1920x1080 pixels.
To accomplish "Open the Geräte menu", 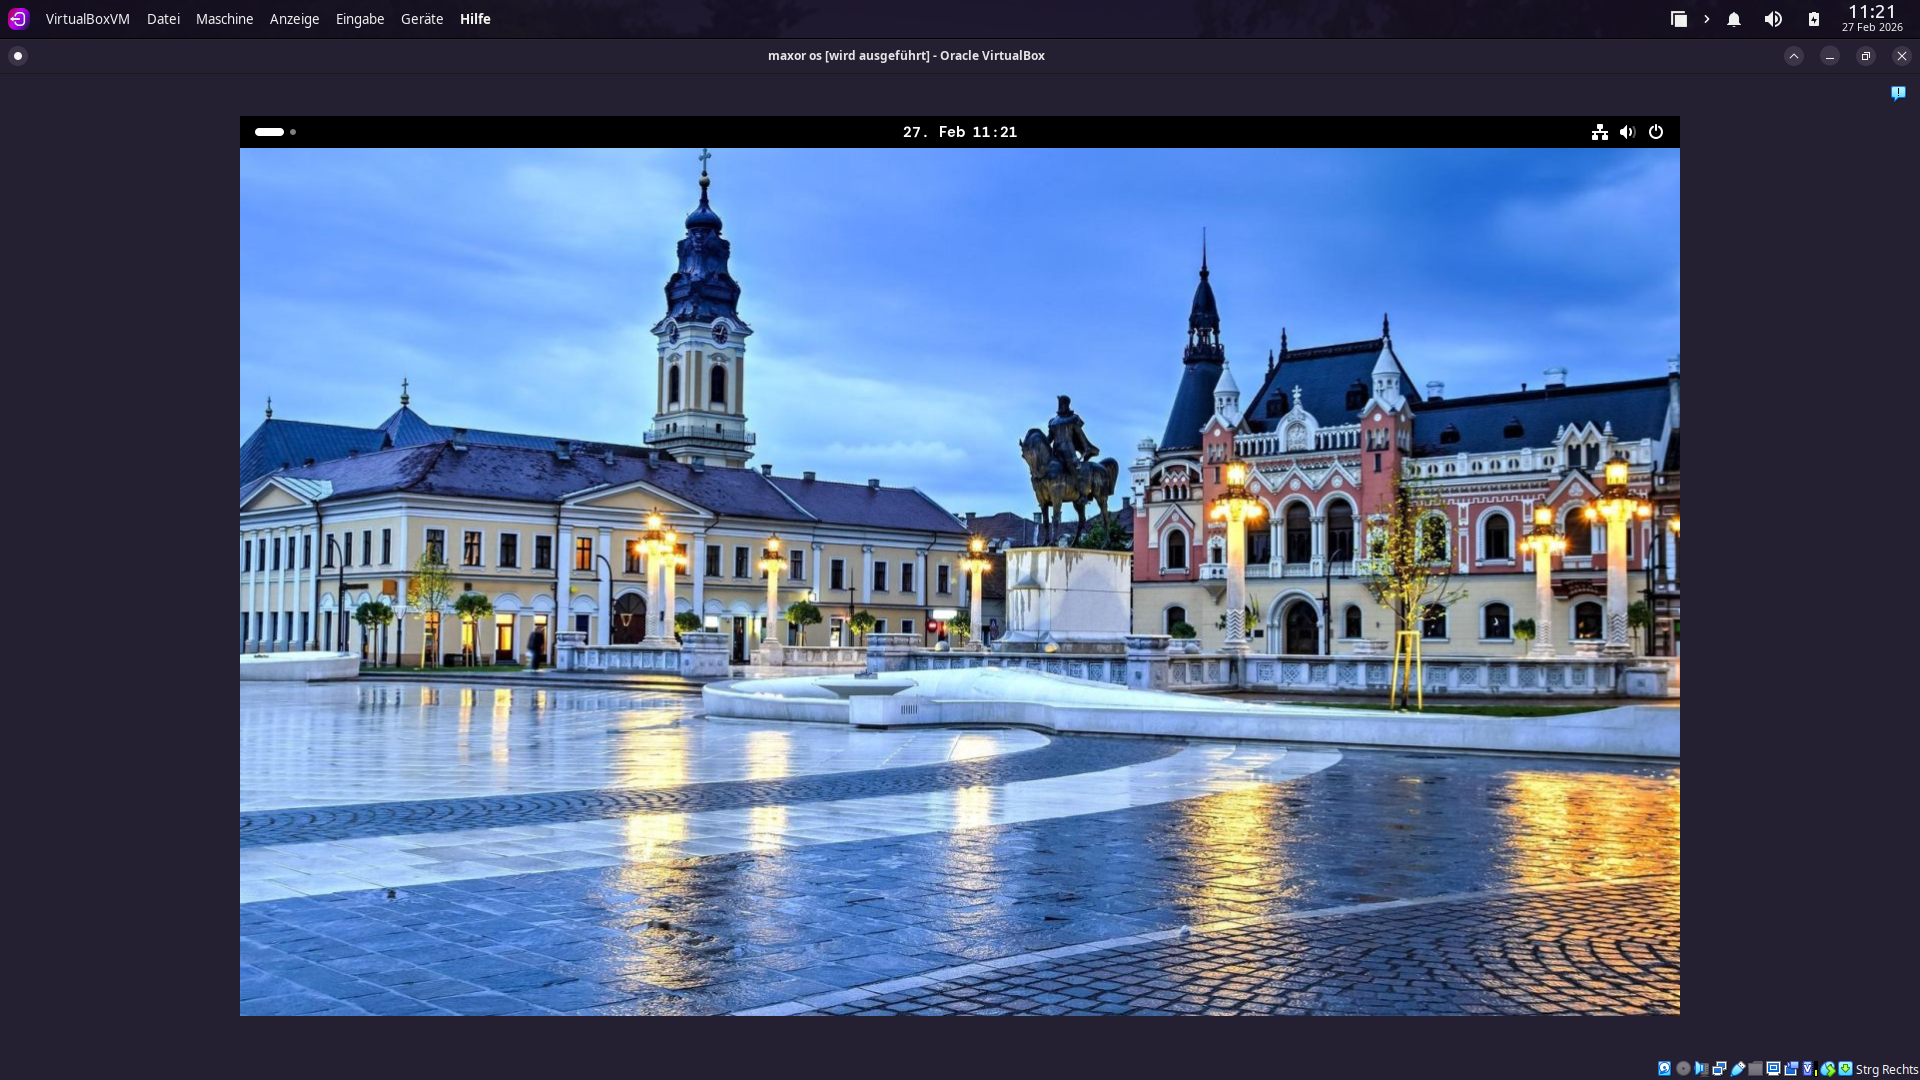I will pyautogui.click(x=421, y=19).
